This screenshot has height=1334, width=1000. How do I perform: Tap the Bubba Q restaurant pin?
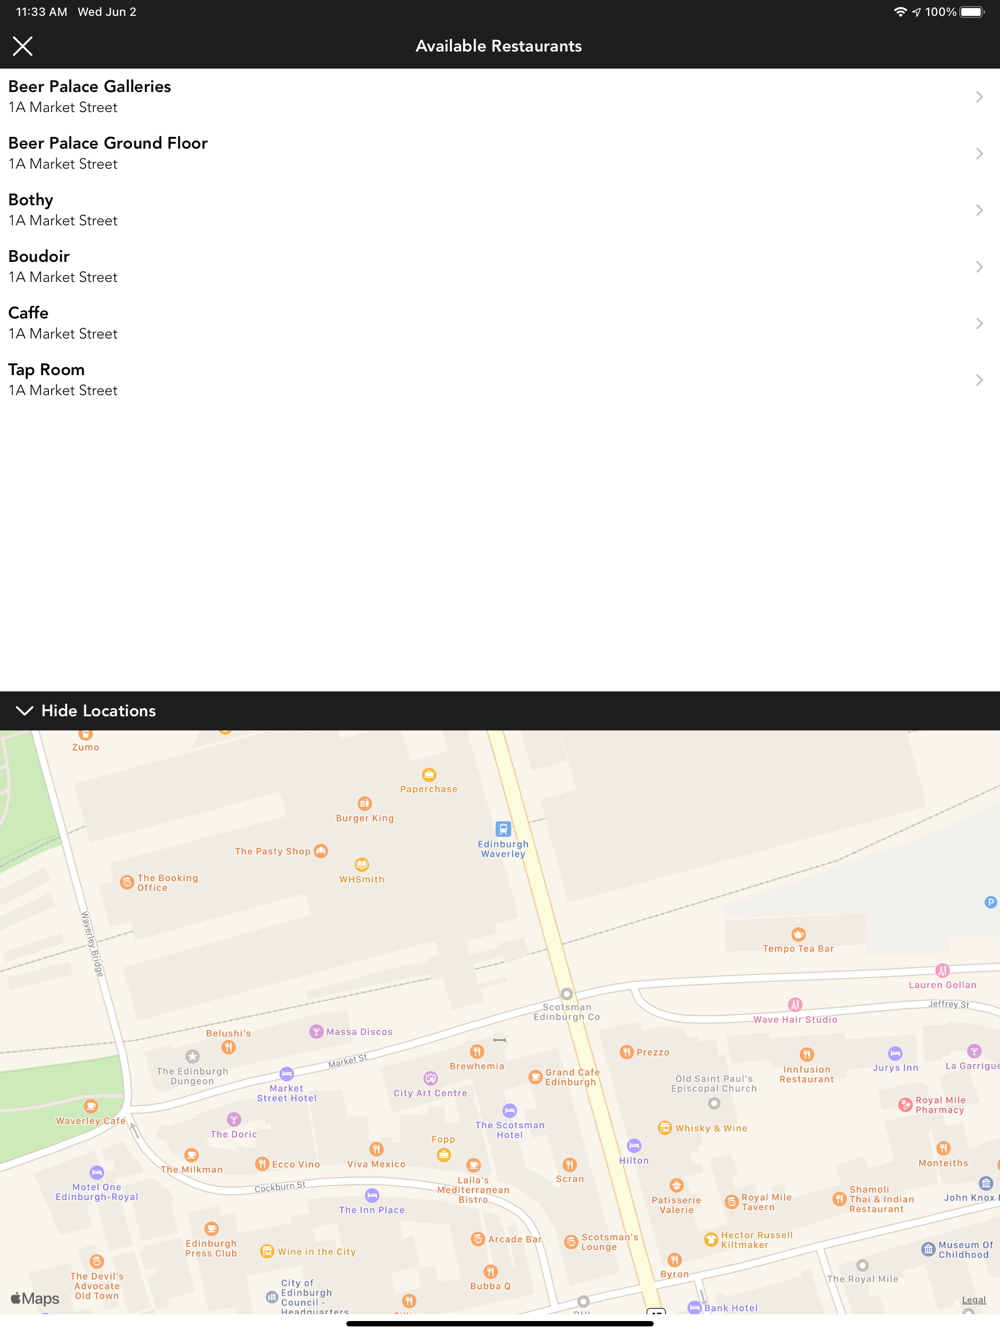click(x=490, y=1271)
